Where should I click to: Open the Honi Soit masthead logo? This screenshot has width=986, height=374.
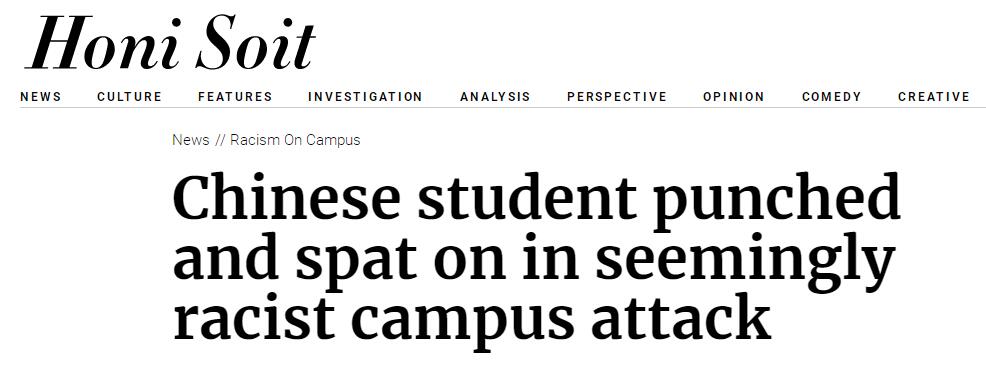(170, 42)
